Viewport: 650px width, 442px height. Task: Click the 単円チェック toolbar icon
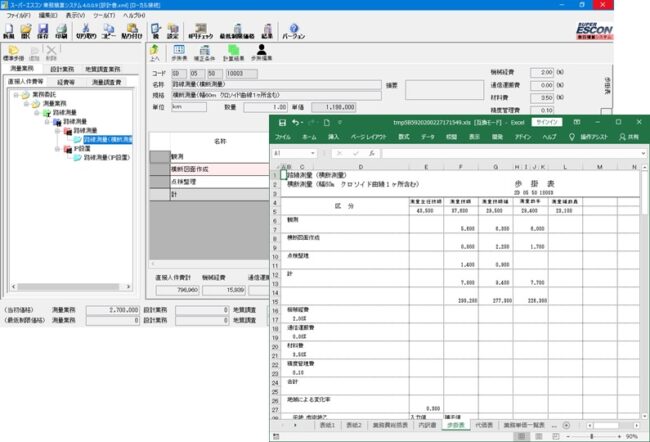coord(201,31)
